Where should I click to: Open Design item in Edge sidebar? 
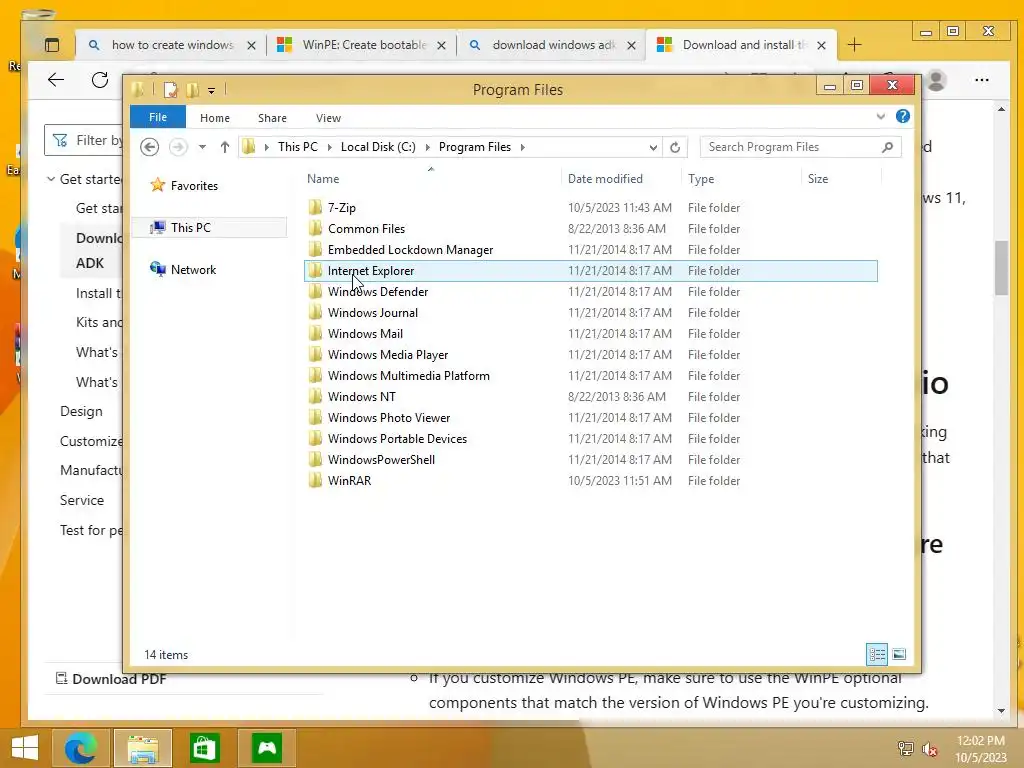click(x=81, y=411)
